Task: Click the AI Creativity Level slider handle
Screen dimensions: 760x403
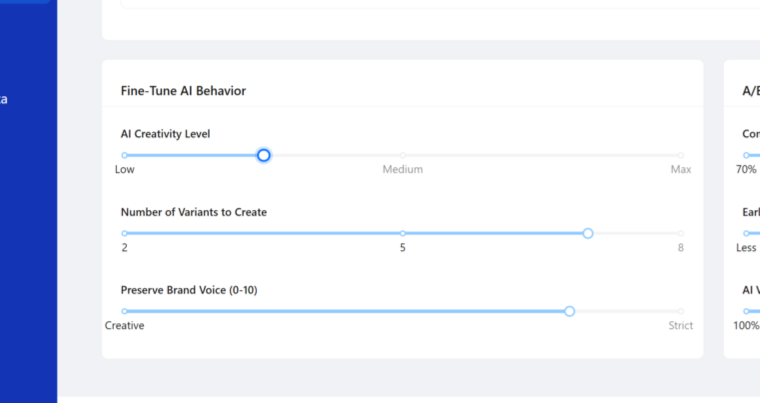Action: [x=264, y=155]
